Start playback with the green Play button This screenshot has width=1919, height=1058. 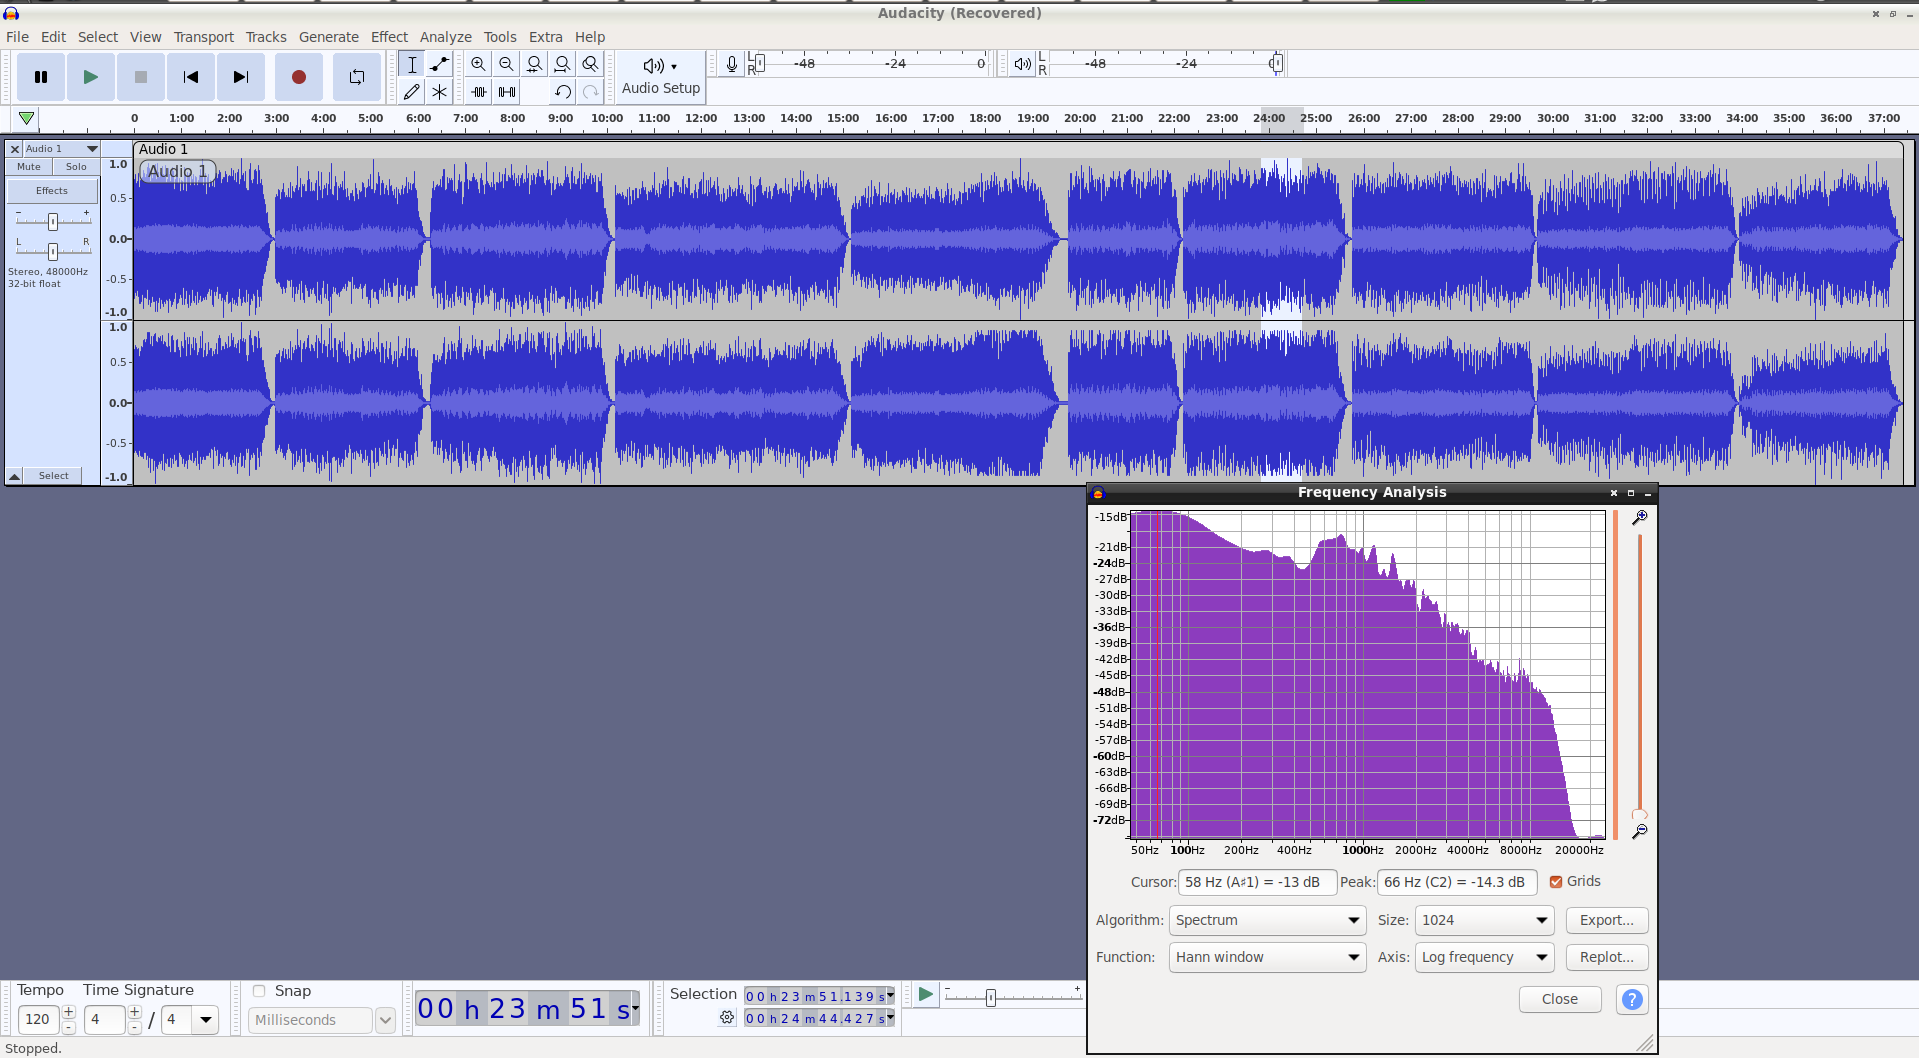pos(91,77)
